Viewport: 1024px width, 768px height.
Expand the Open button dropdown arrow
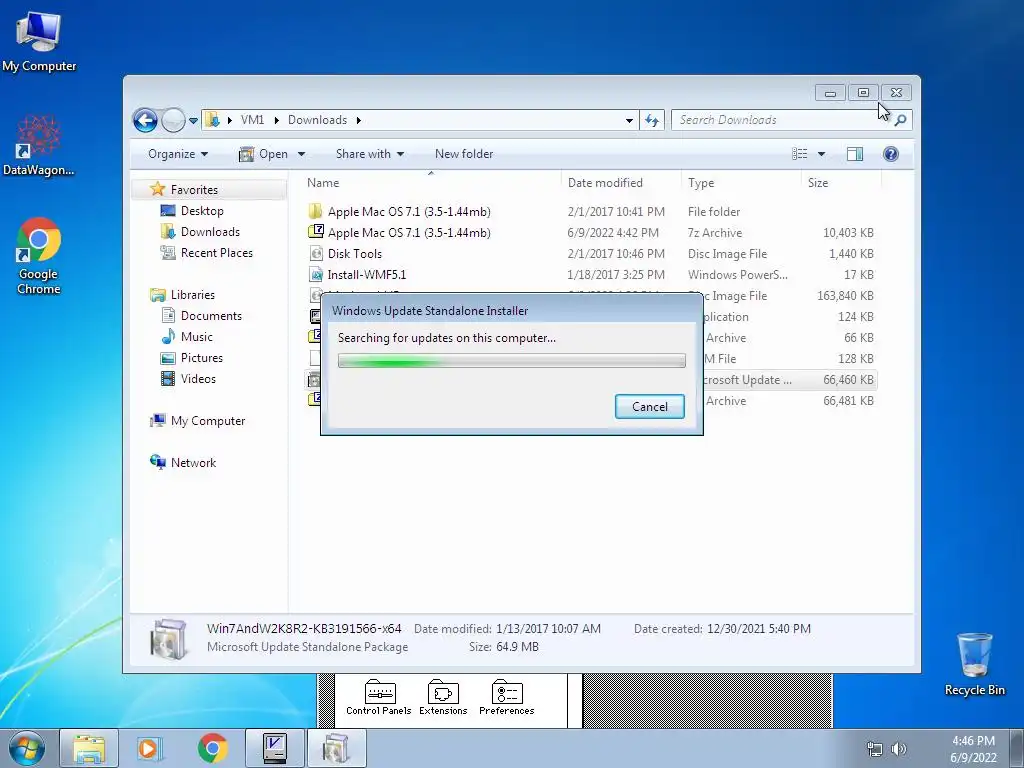(301, 154)
